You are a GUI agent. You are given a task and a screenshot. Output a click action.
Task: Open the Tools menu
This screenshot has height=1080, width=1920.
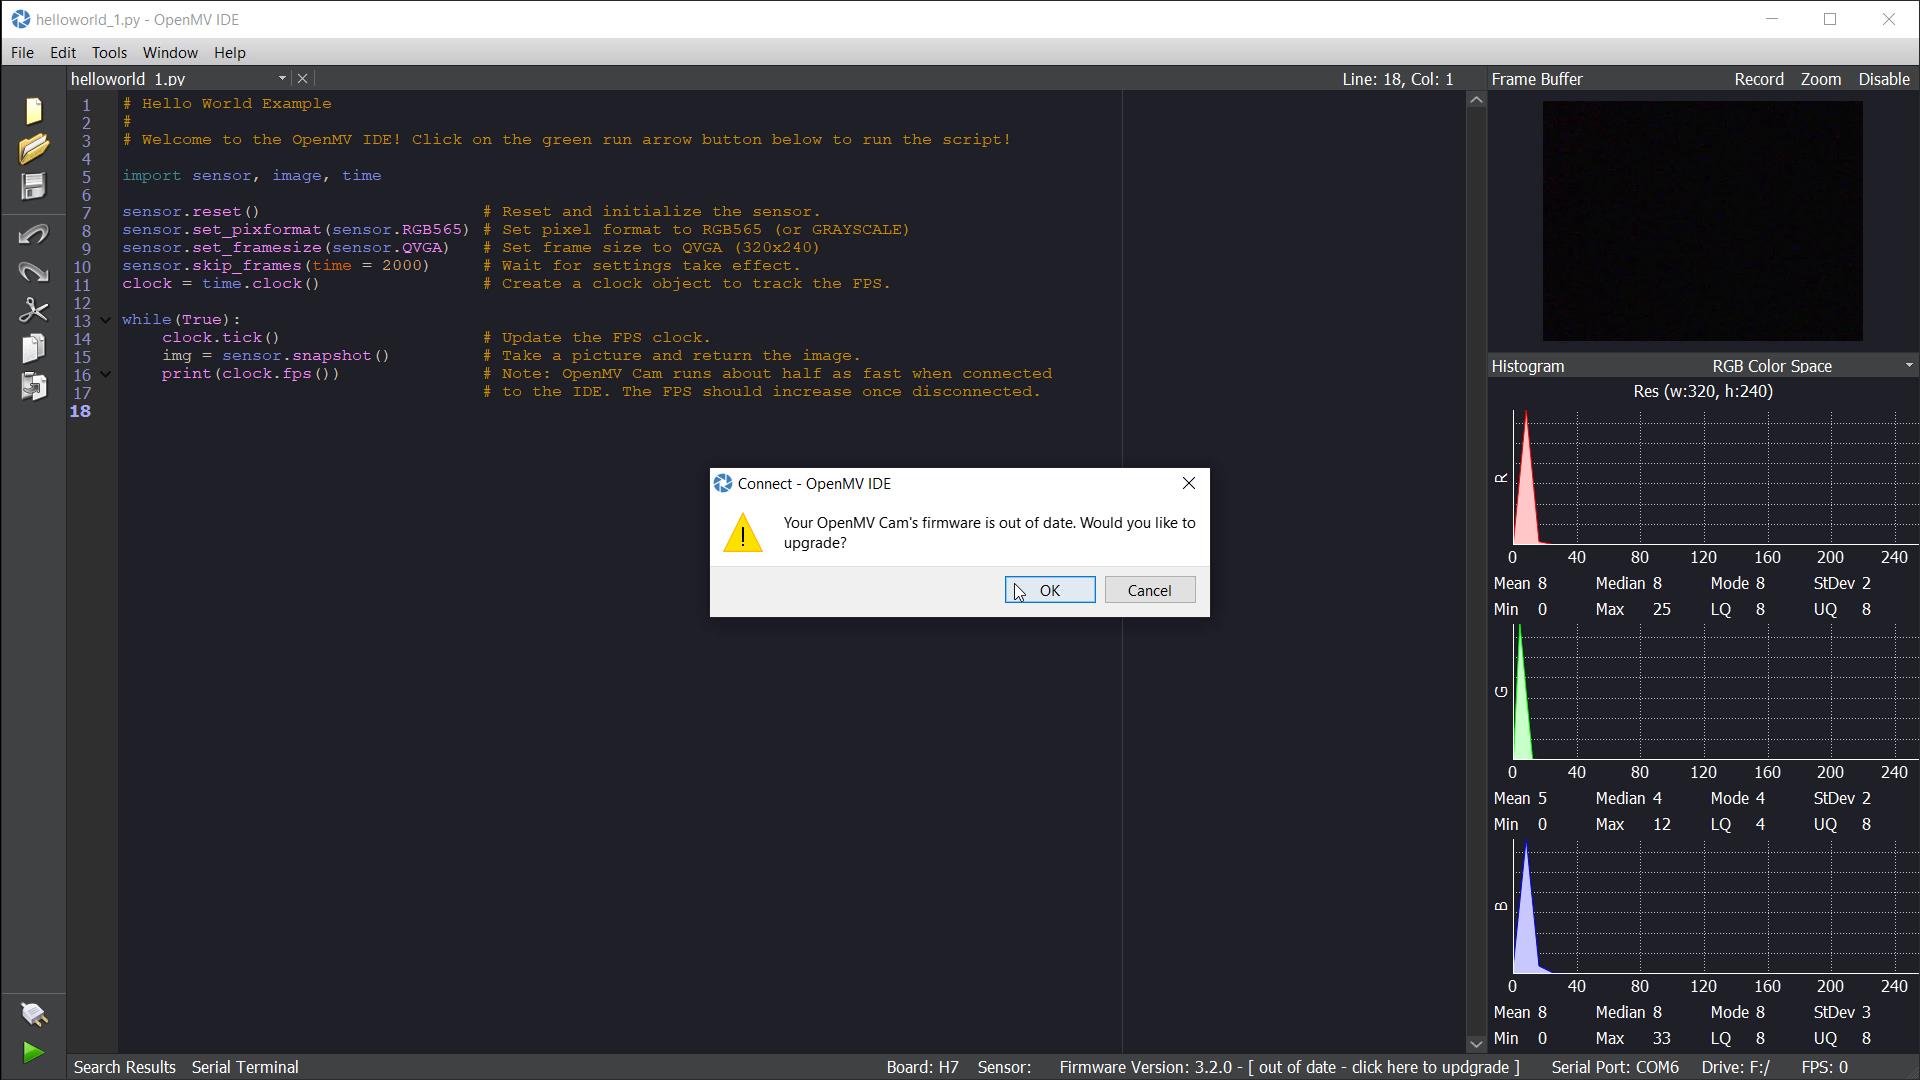click(x=109, y=52)
